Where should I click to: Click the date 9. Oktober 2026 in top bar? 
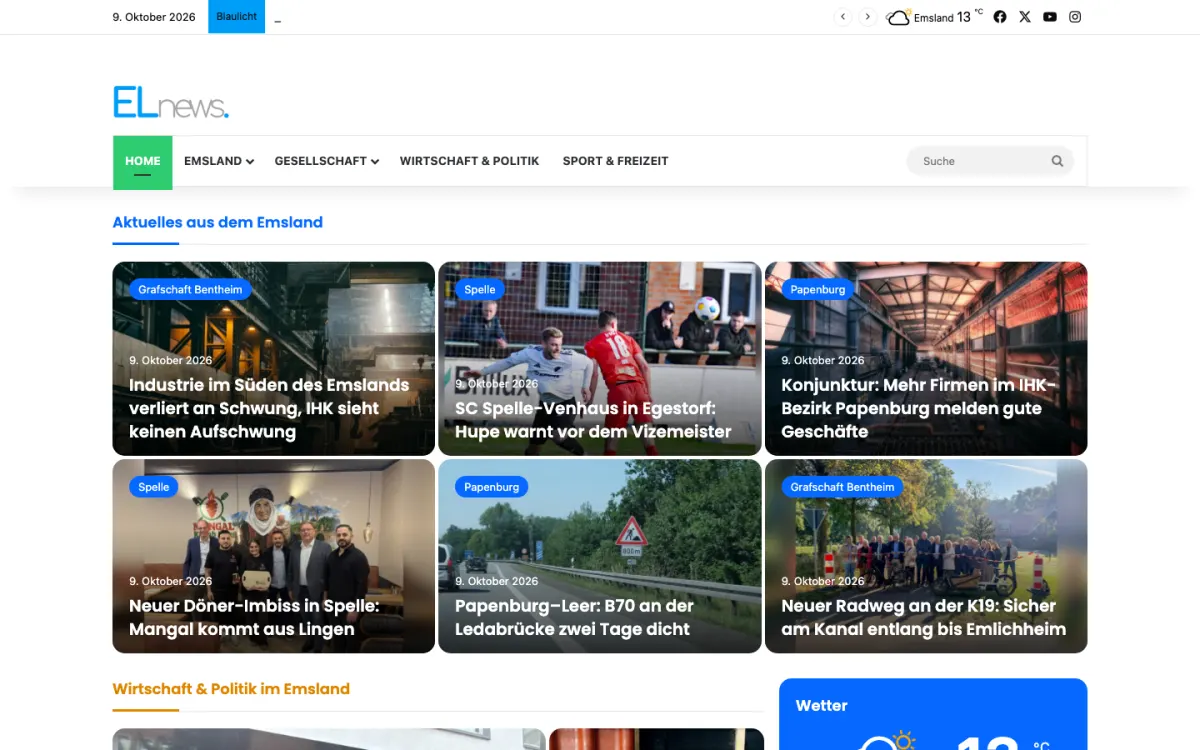tap(154, 17)
